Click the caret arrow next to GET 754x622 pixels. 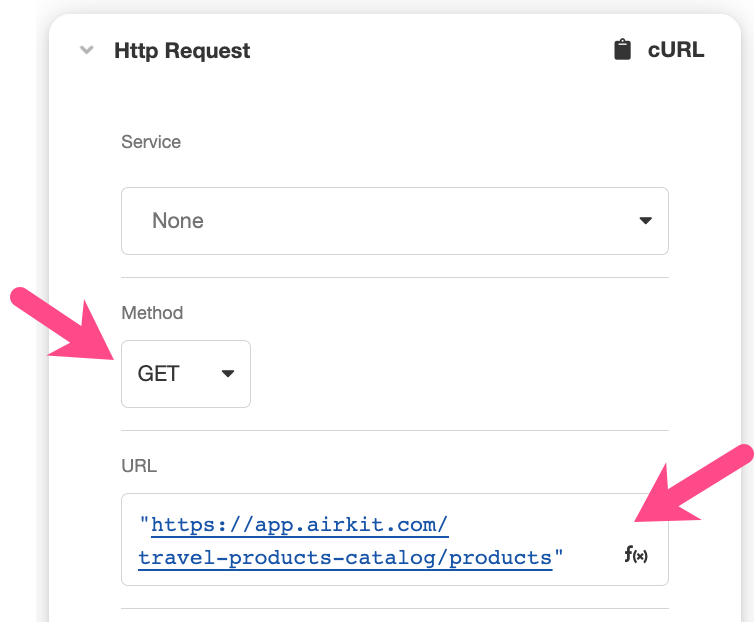click(x=228, y=373)
